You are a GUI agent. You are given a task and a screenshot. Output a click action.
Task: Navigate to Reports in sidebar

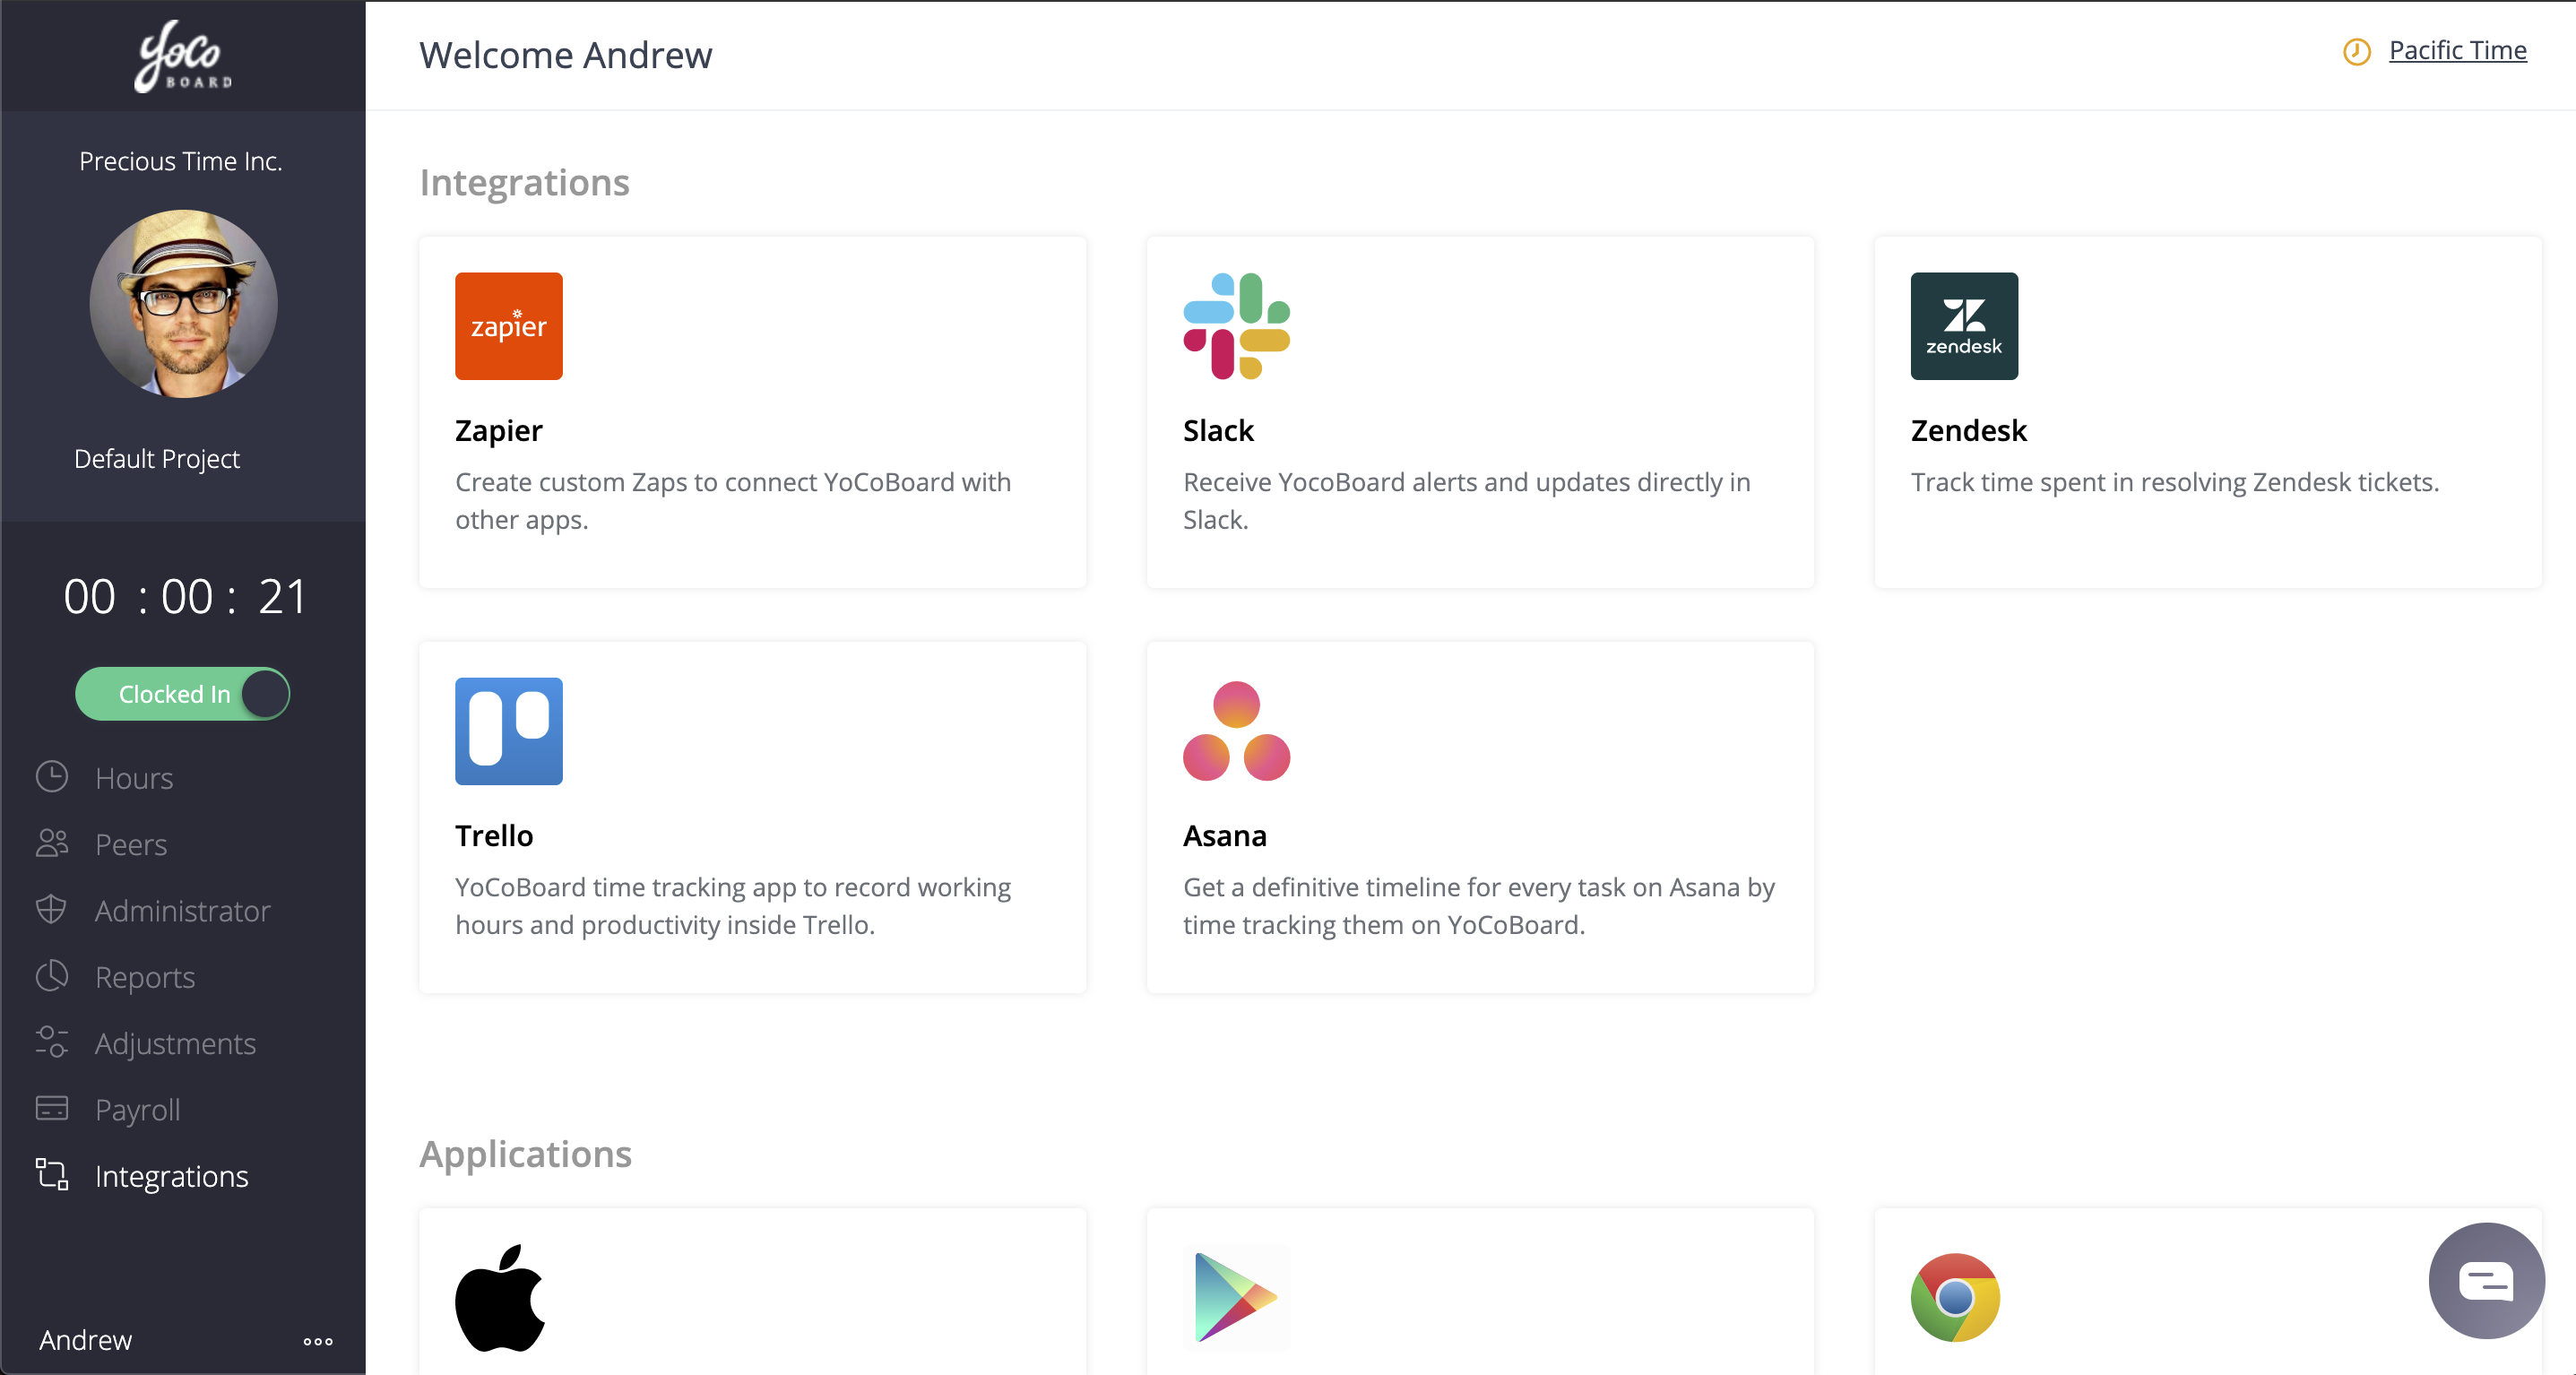click(x=145, y=977)
